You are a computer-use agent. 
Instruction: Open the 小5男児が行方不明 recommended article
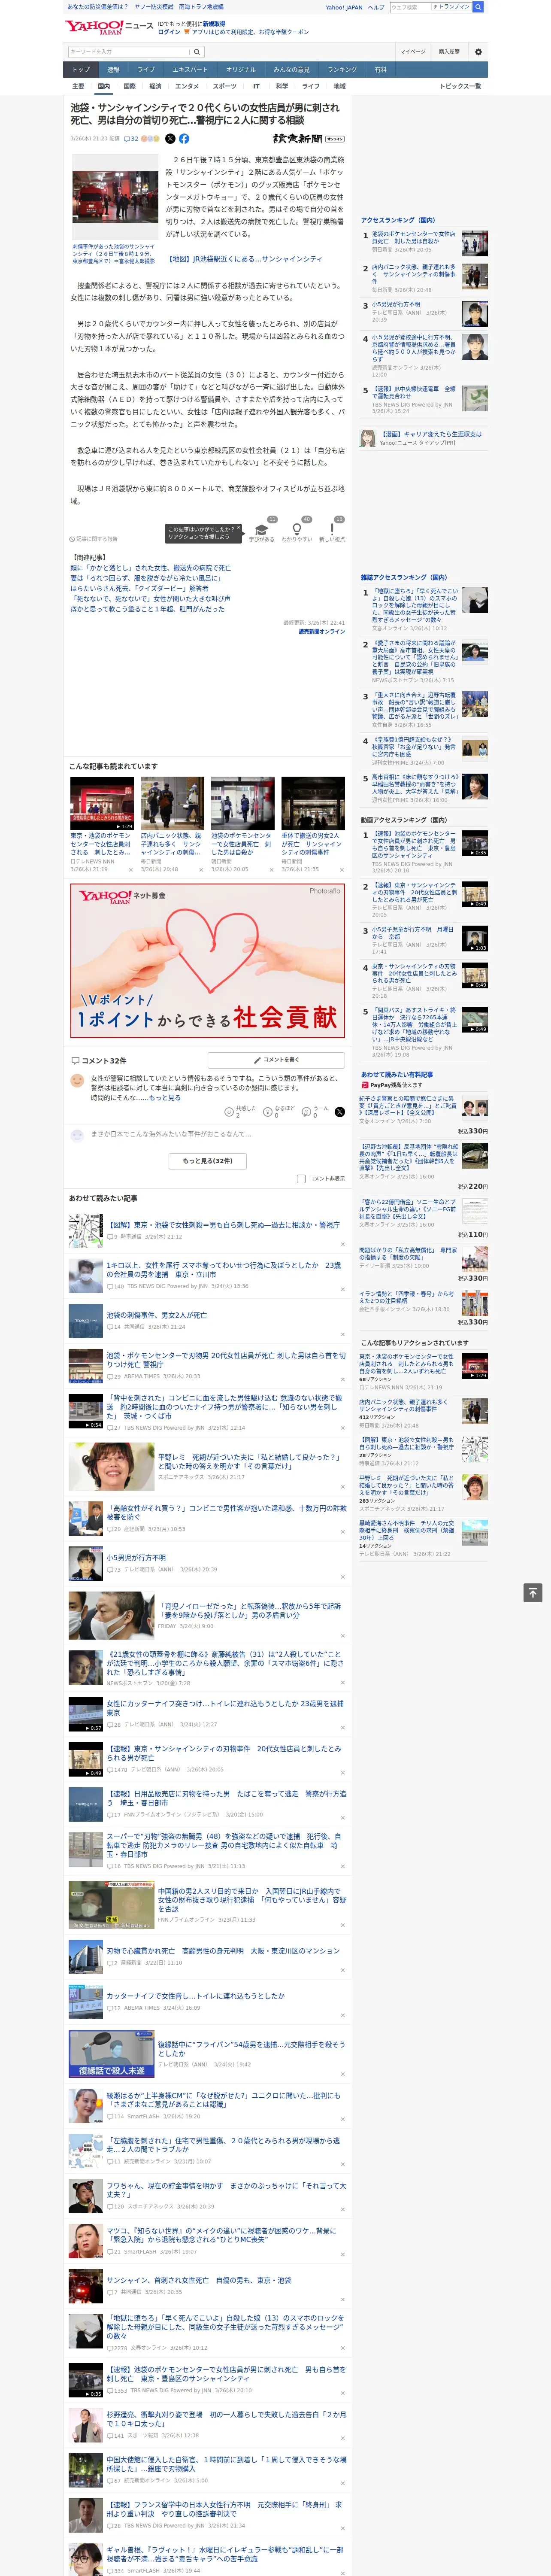pyautogui.click(x=136, y=1557)
